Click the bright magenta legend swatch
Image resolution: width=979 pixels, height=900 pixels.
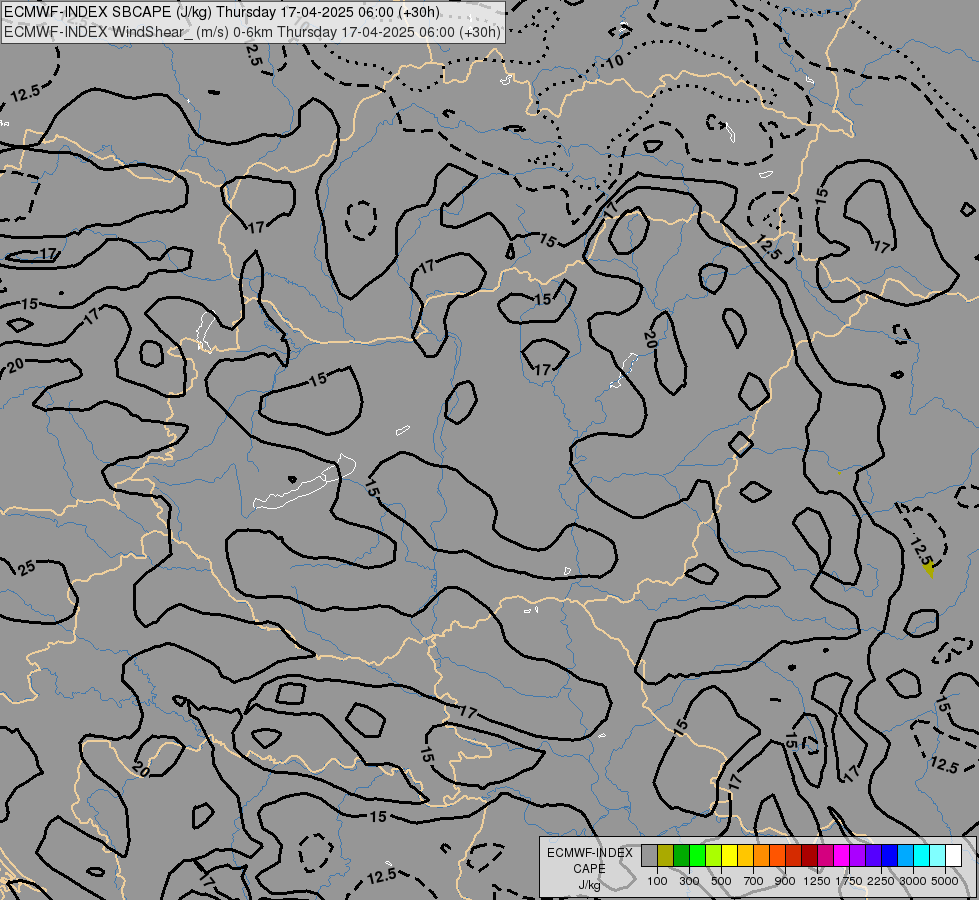pos(841,856)
